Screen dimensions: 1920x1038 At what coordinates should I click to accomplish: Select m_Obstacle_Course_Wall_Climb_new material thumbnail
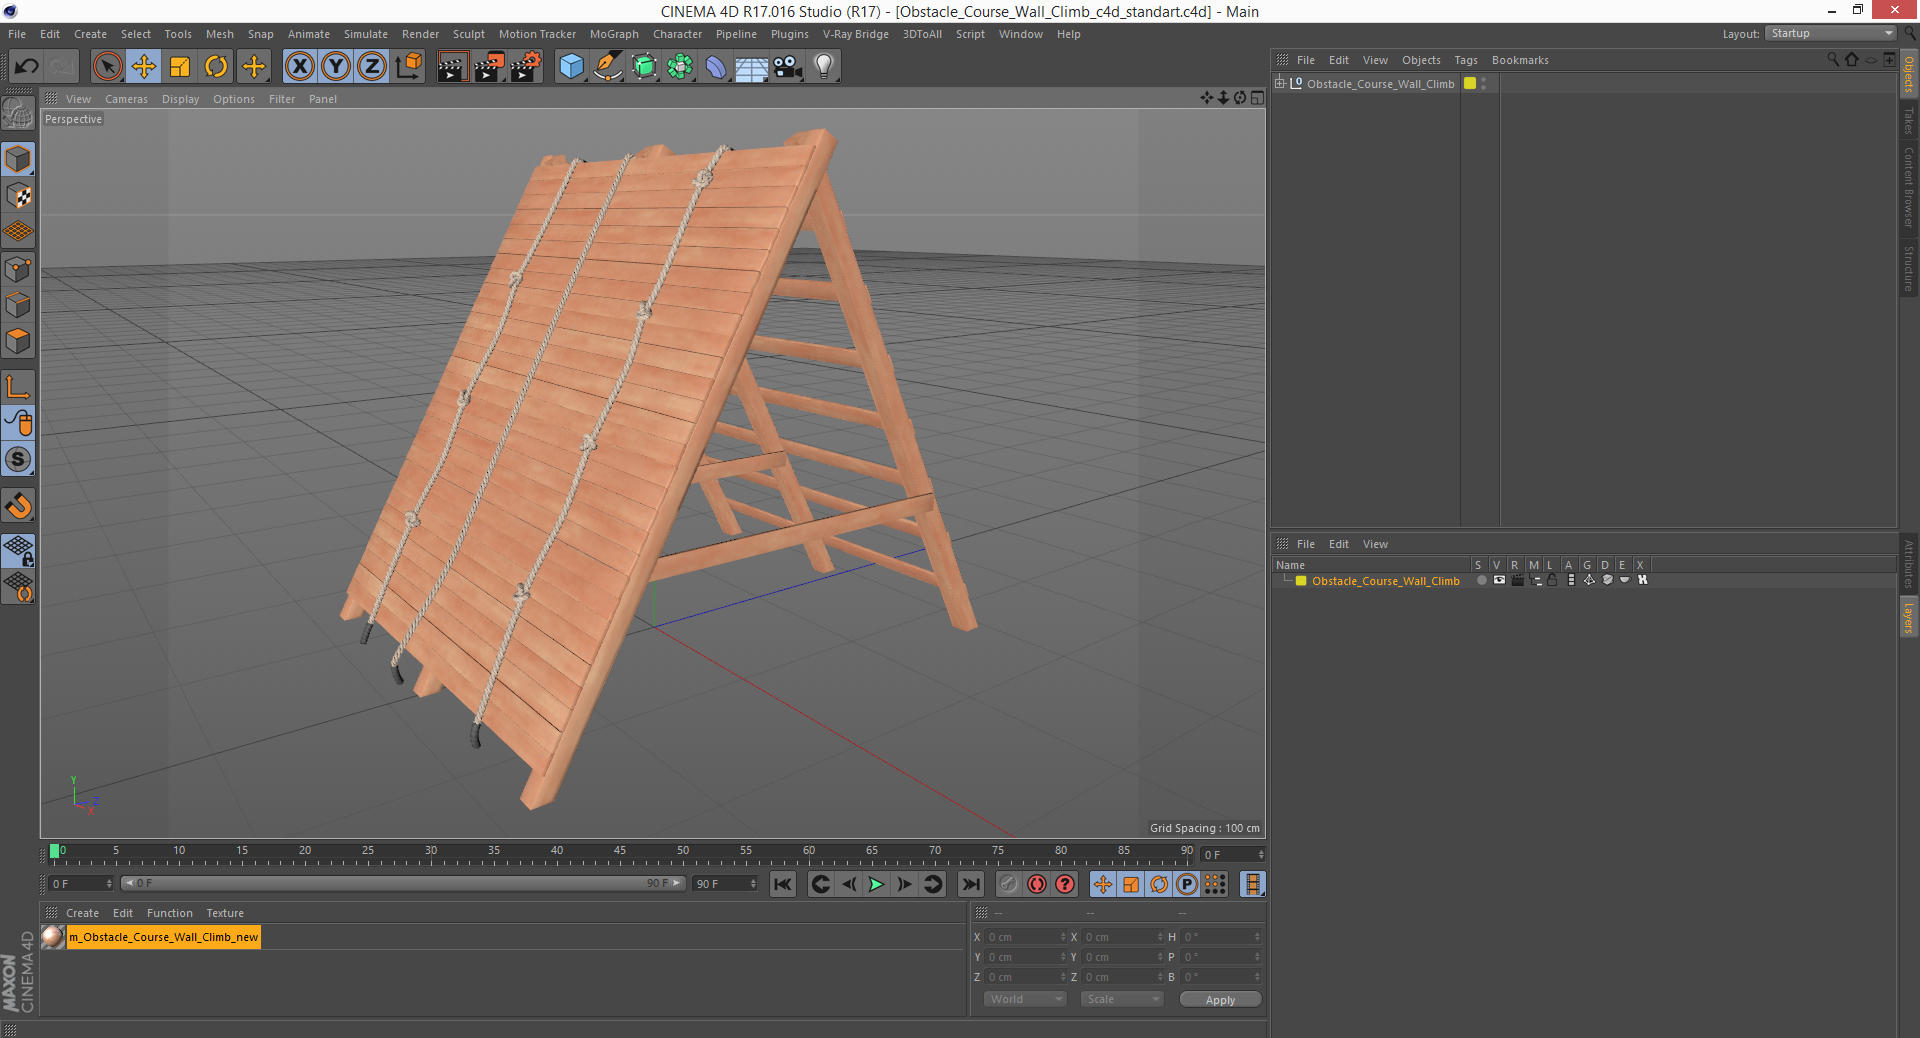[x=53, y=937]
